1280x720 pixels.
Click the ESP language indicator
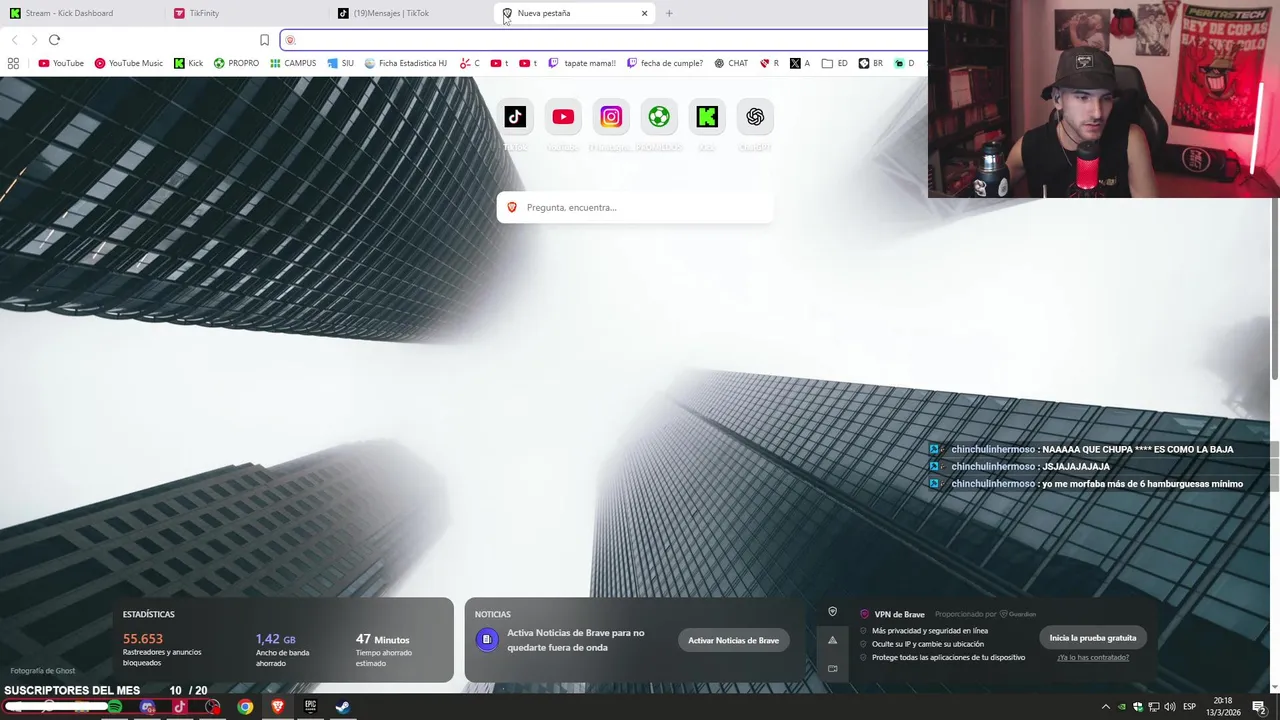[1190, 707]
